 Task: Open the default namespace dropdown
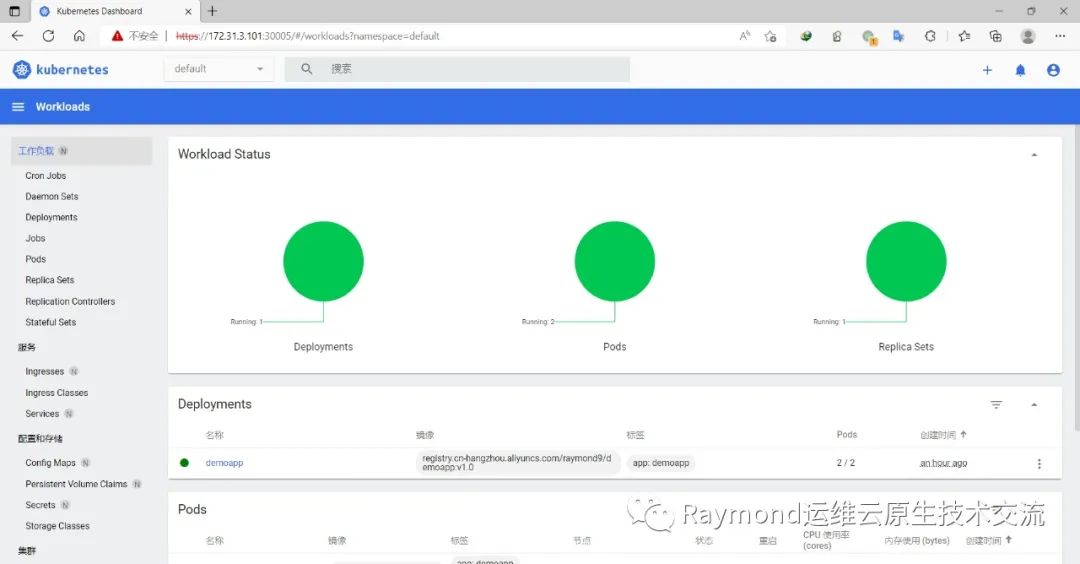coord(218,69)
